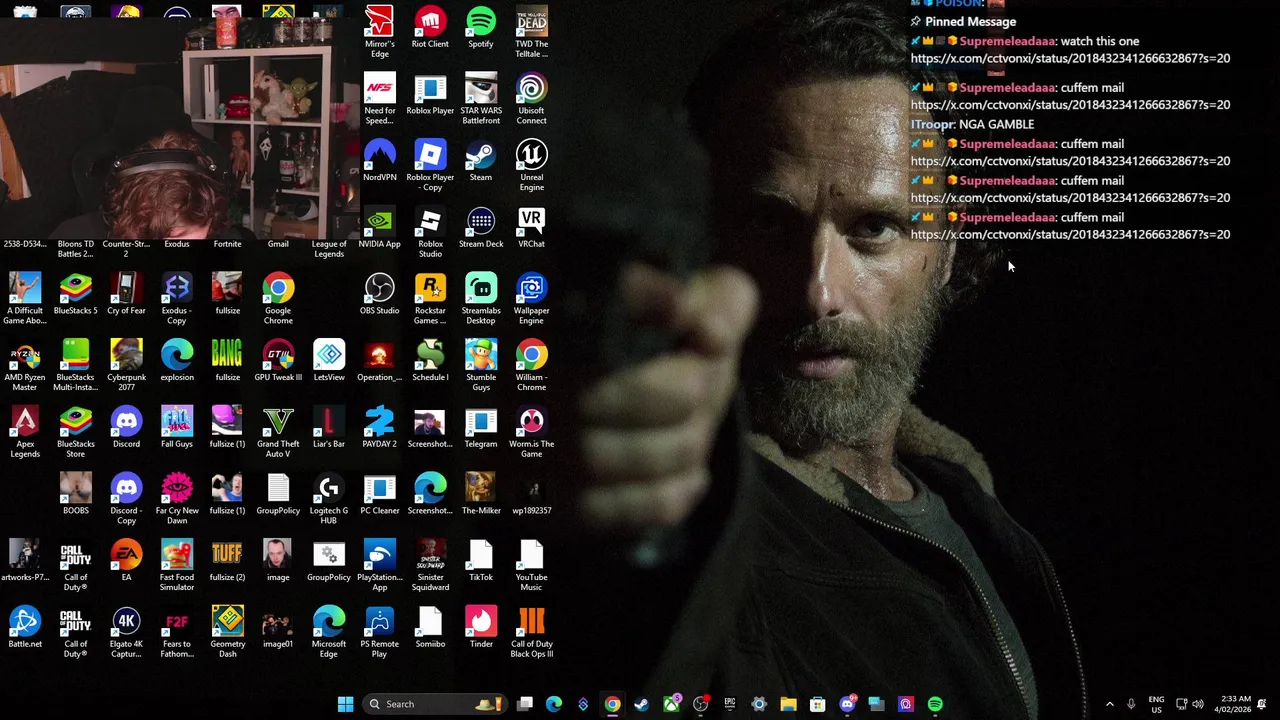Select Liar's Bar desktop icon
Viewport: 1280px width, 720px height.
click(329, 427)
